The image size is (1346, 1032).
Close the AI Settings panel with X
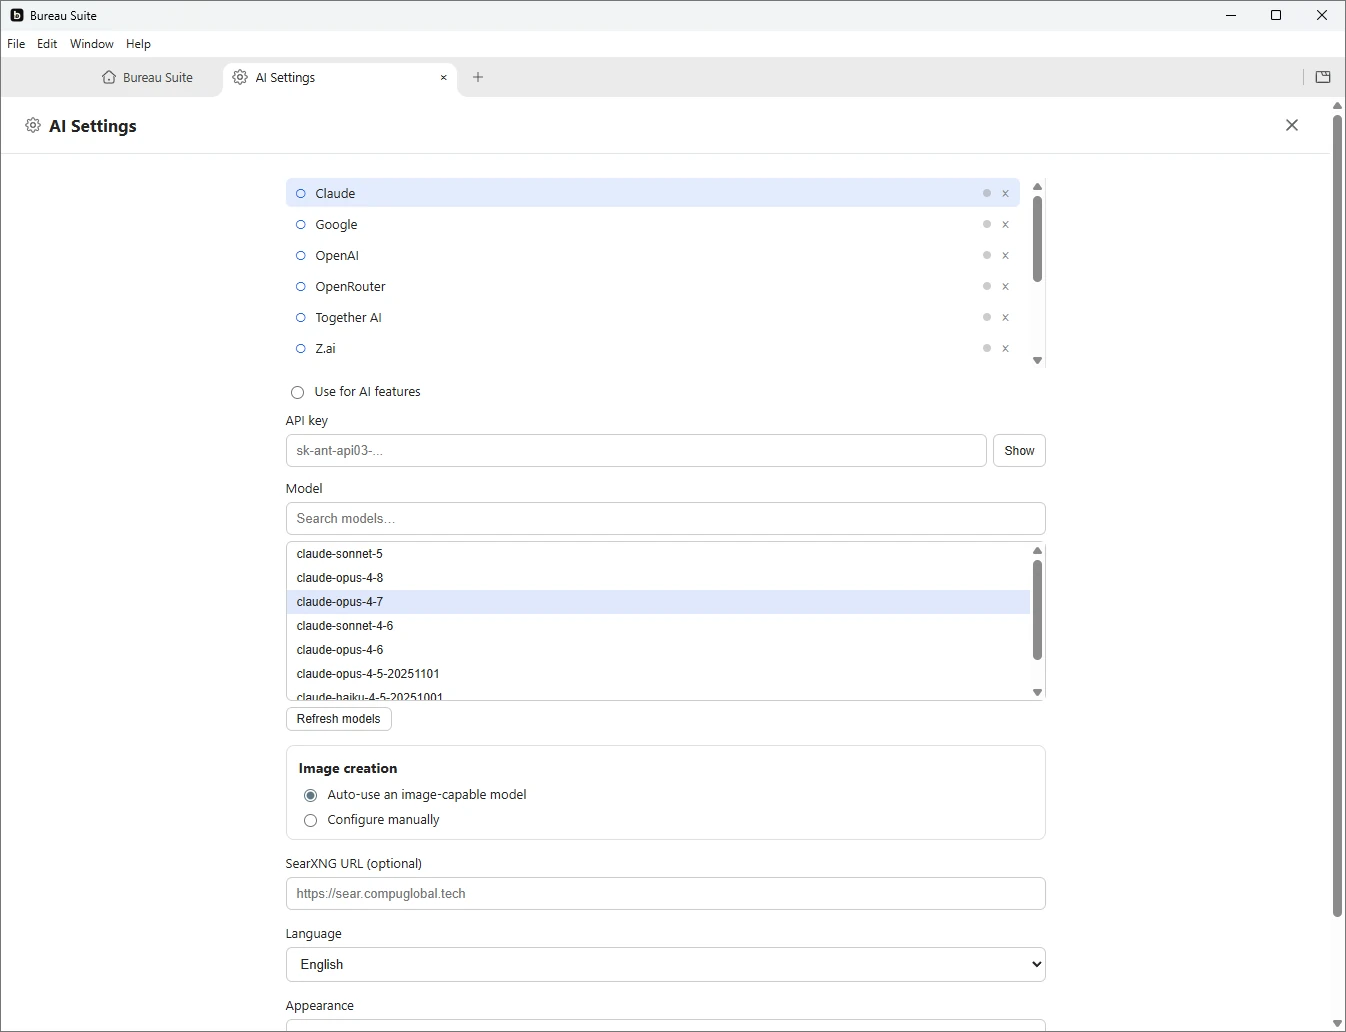1292,125
